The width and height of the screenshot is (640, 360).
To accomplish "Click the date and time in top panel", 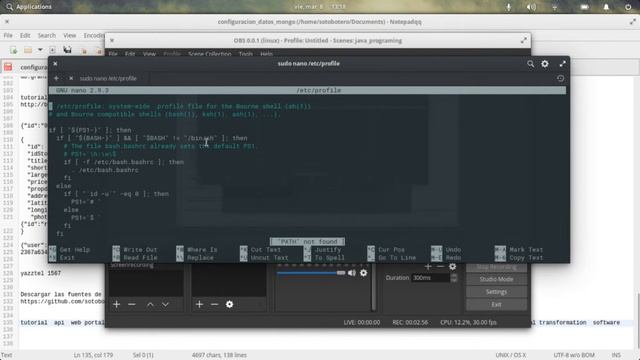I will (320, 7).
